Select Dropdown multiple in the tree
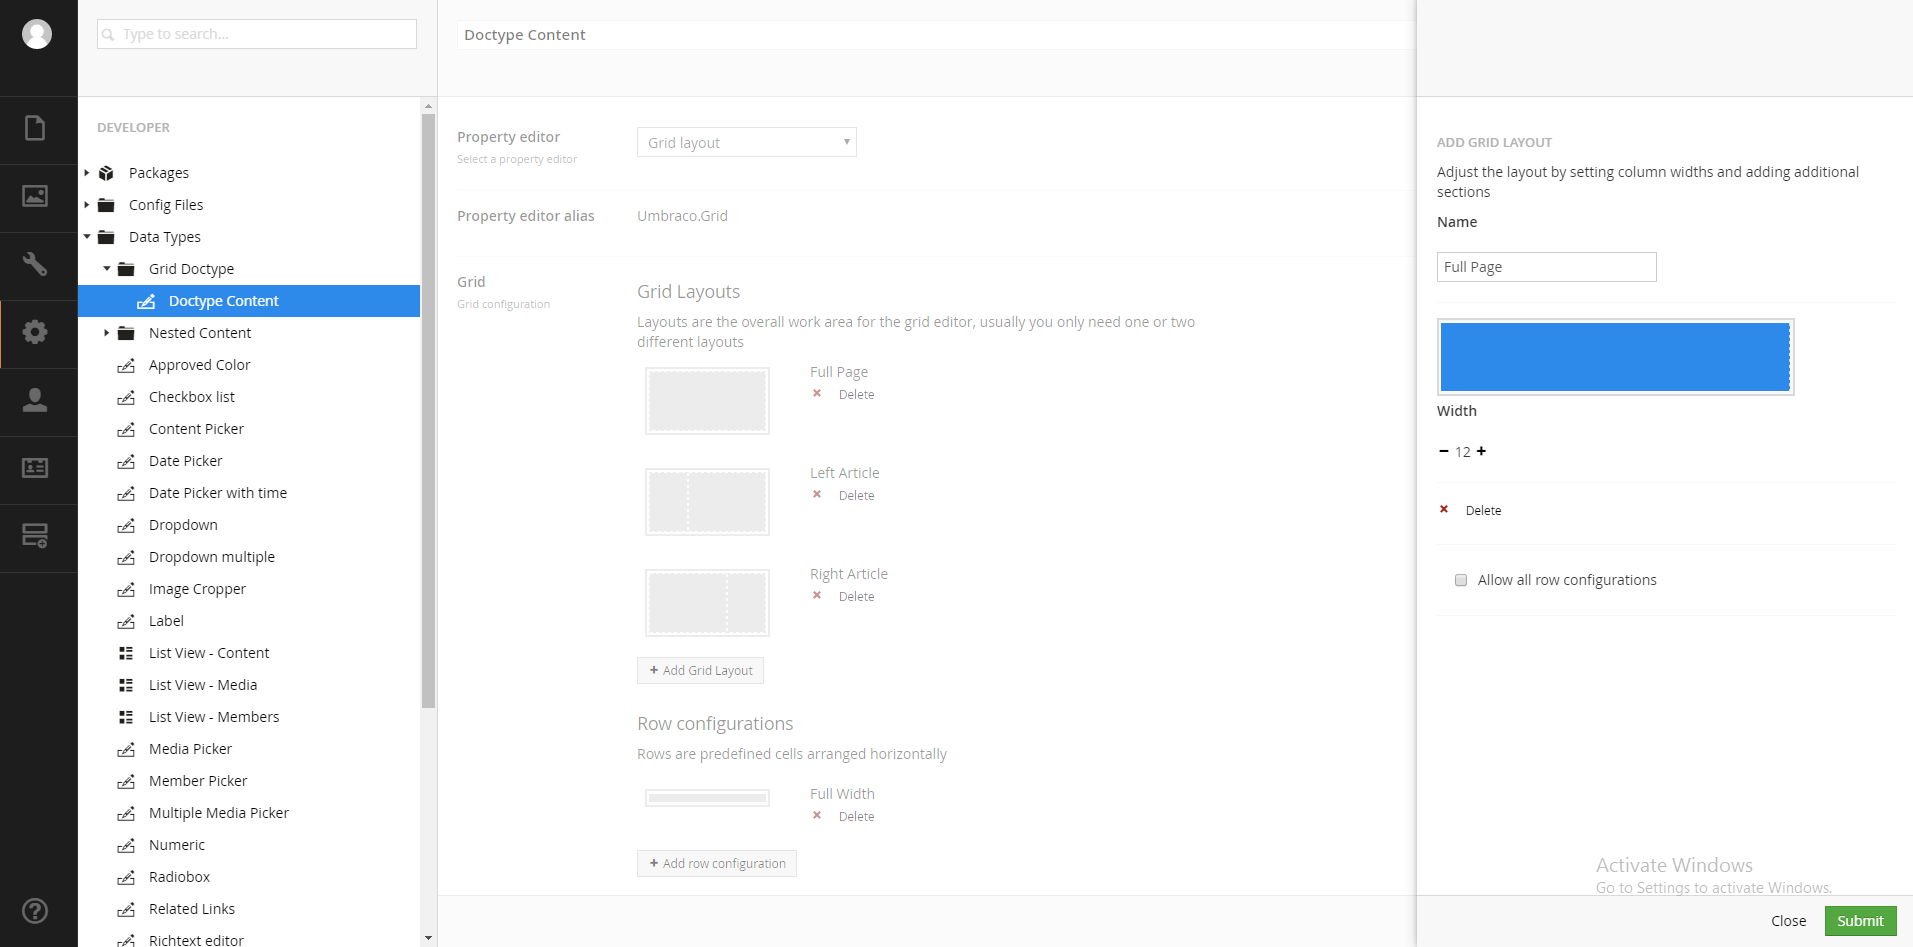Image resolution: width=1913 pixels, height=947 pixels. pos(212,557)
